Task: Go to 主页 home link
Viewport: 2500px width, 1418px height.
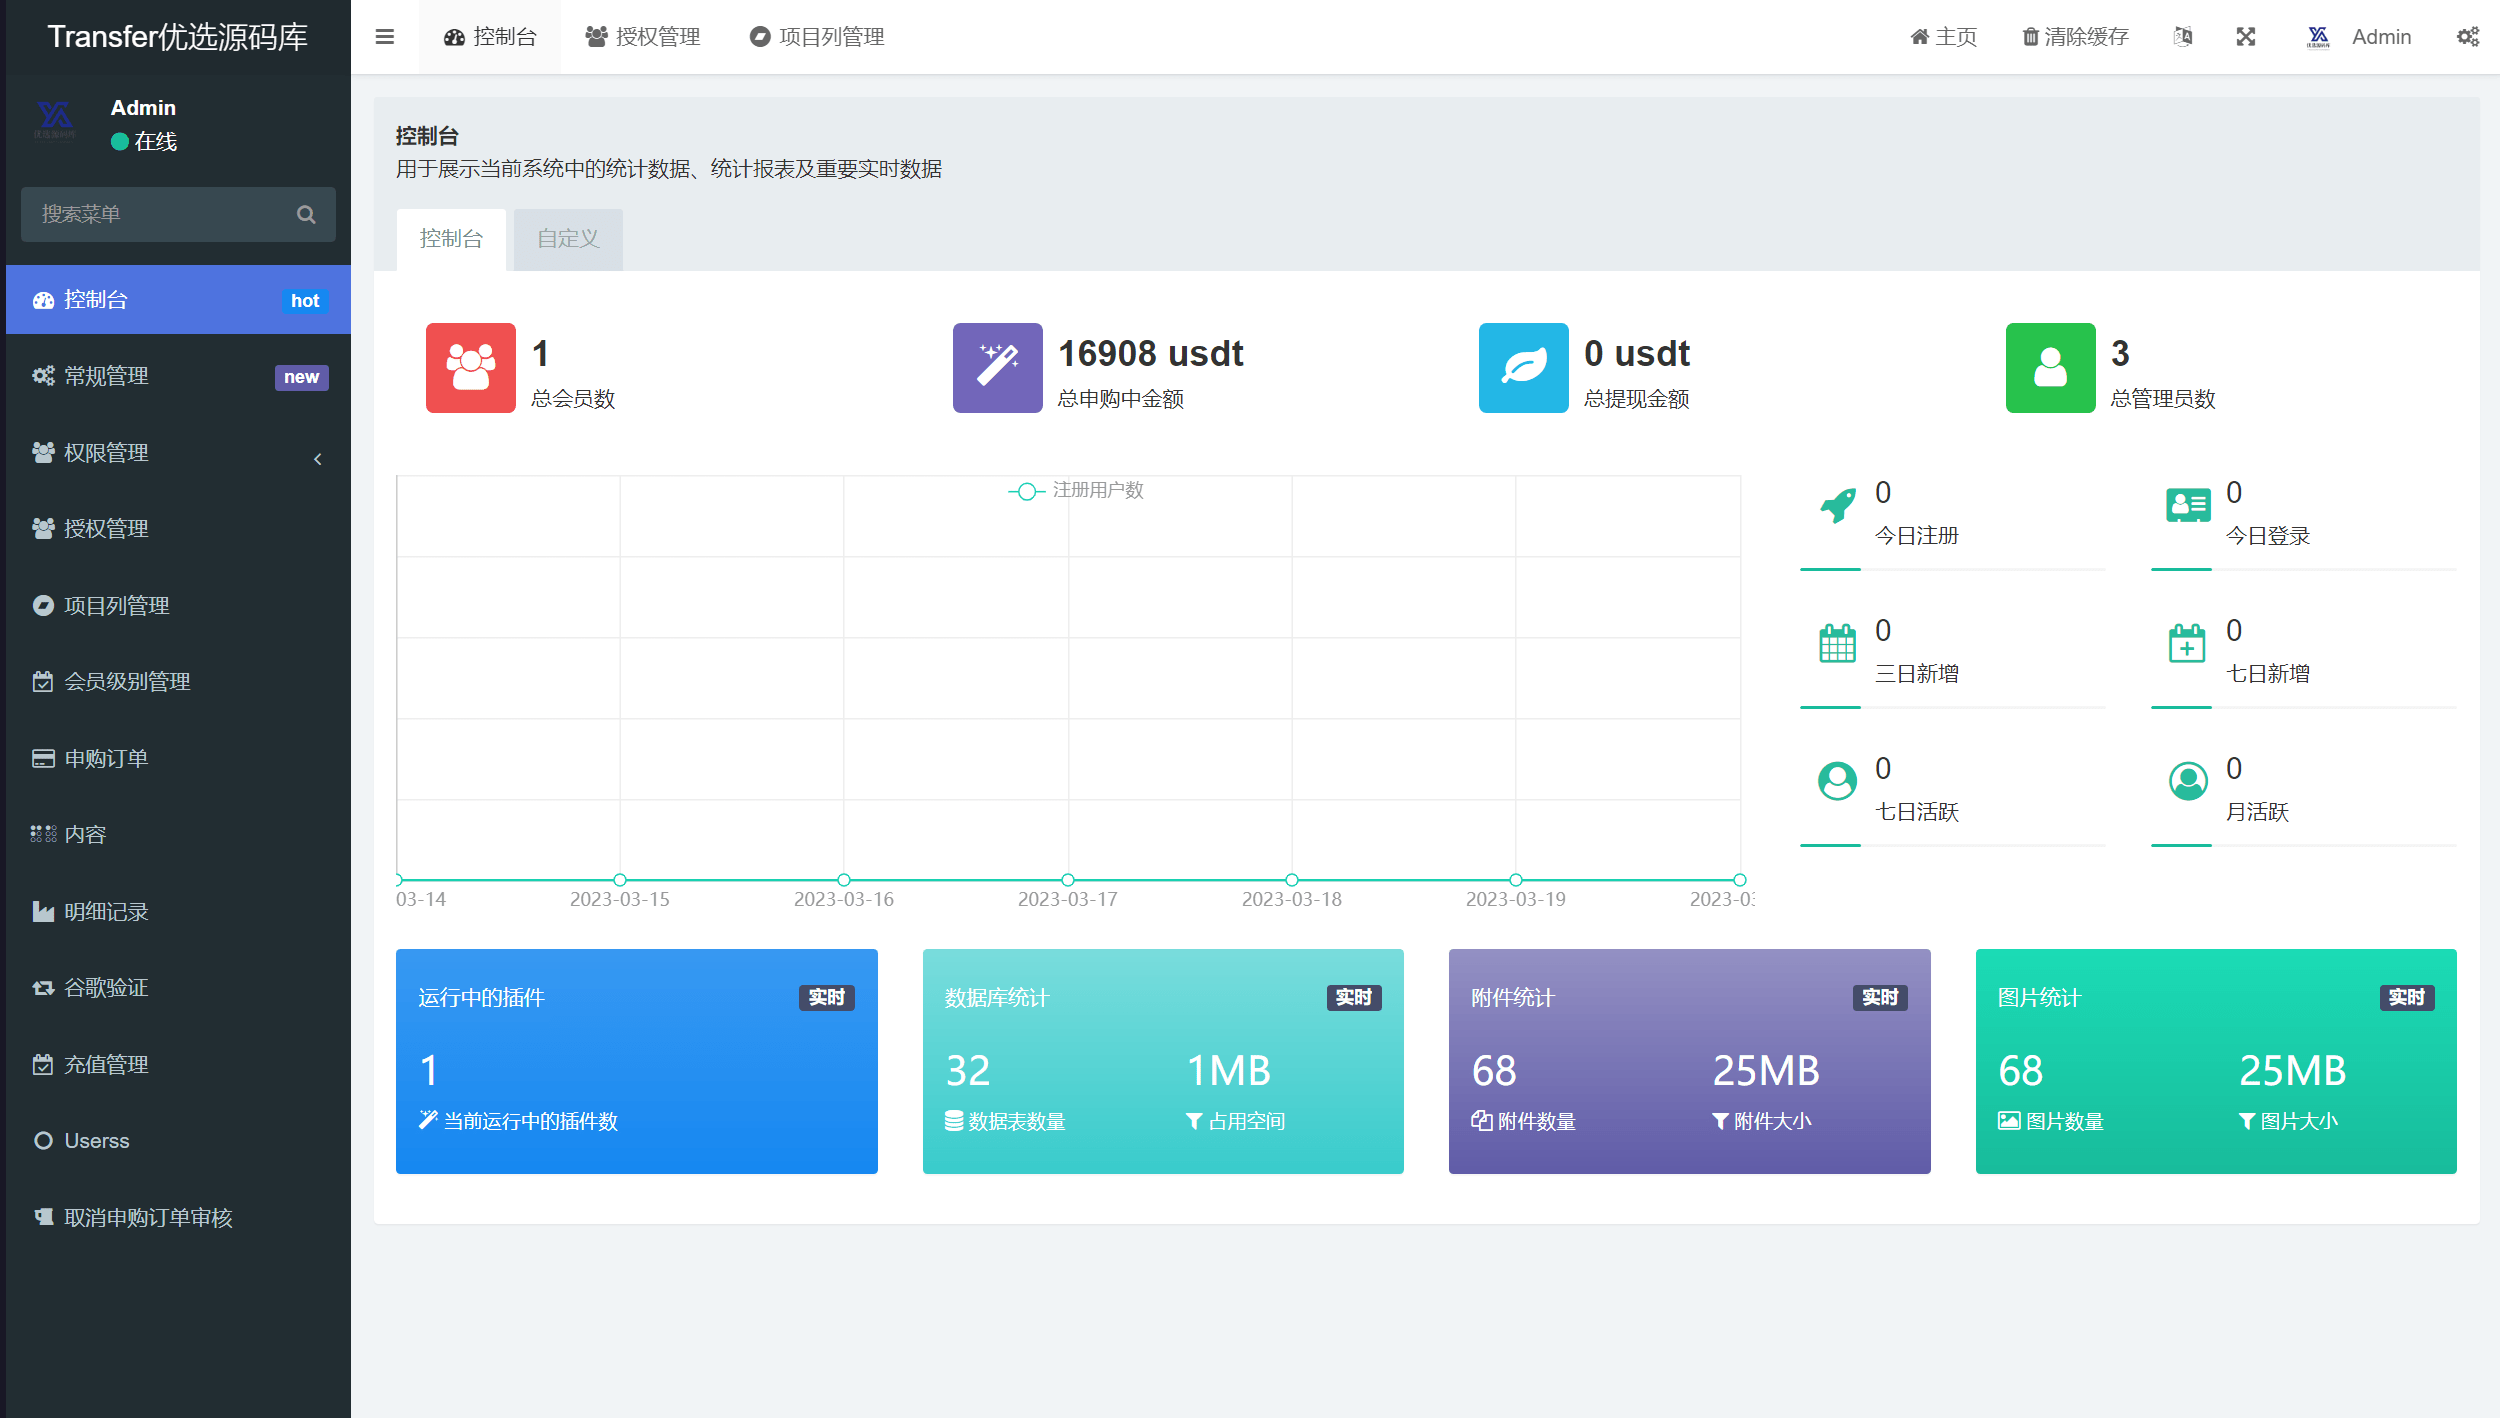Action: pyautogui.click(x=1943, y=37)
